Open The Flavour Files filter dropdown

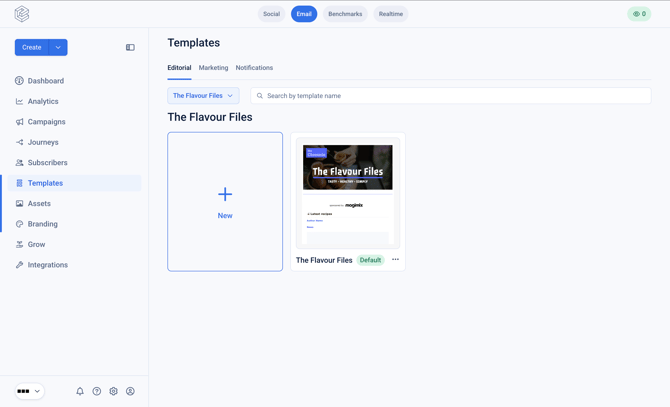click(x=203, y=96)
